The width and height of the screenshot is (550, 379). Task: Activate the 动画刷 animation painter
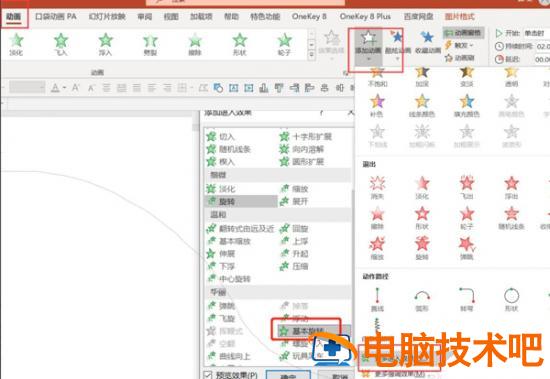pyautogui.click(x=460, y=58)
